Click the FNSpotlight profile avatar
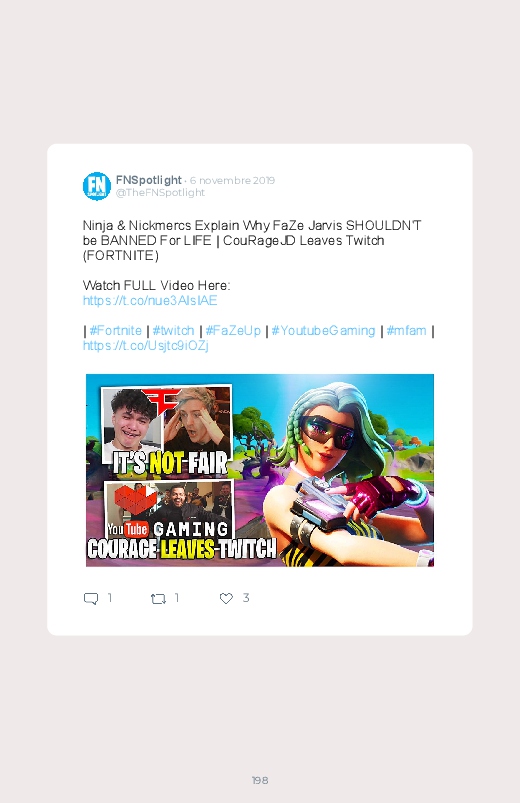Viewport: 520px width, 803px height. point(97,186)
